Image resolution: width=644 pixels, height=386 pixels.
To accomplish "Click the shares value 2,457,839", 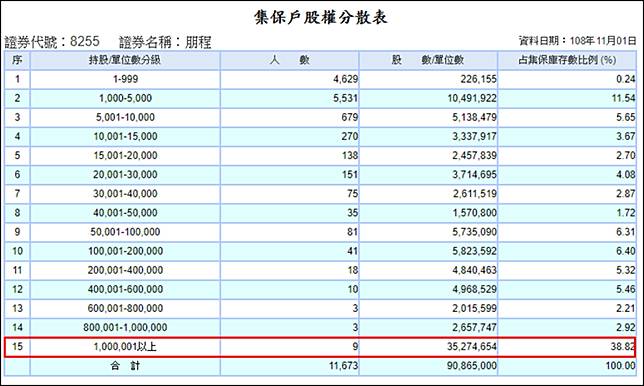I will pos(474,155).
